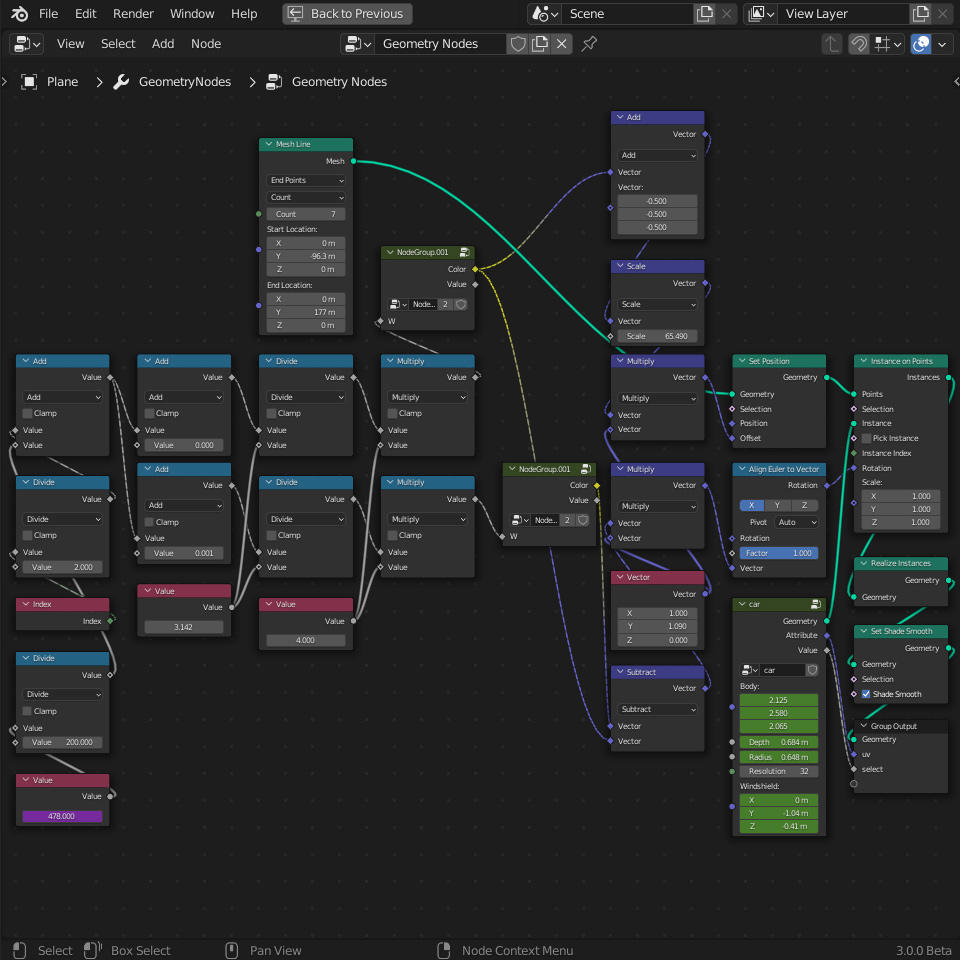Click the parent node tree arrow icon
This screenshot has width=960, height=960.
pyautogui.click(x=832, y=44)
